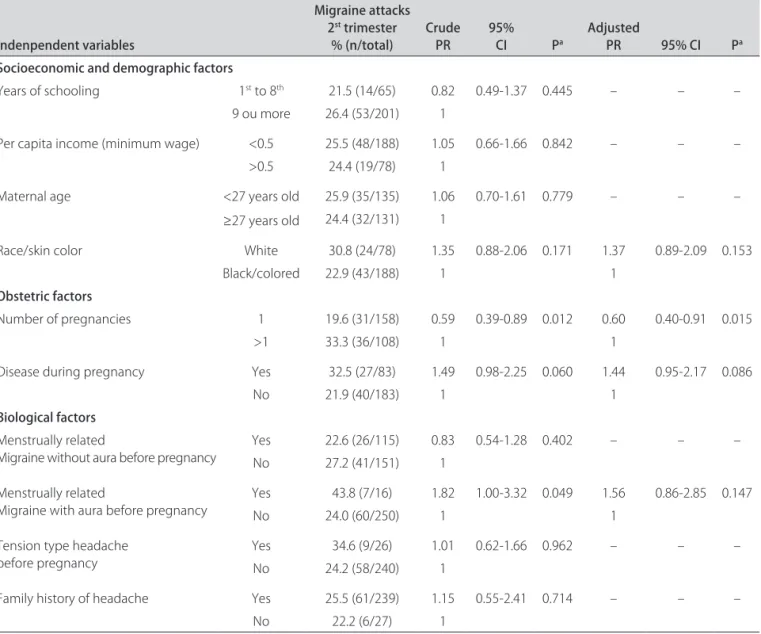The image size is (761, 634).
Task: Click the adjusted P value 0.086
Action: 737,372
